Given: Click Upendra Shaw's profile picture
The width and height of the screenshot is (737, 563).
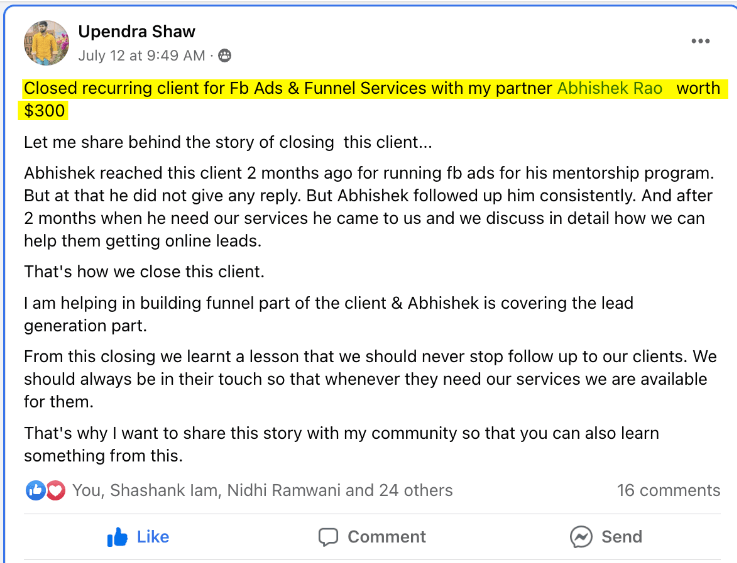Looking at the screenshot, I should point(46,42).
